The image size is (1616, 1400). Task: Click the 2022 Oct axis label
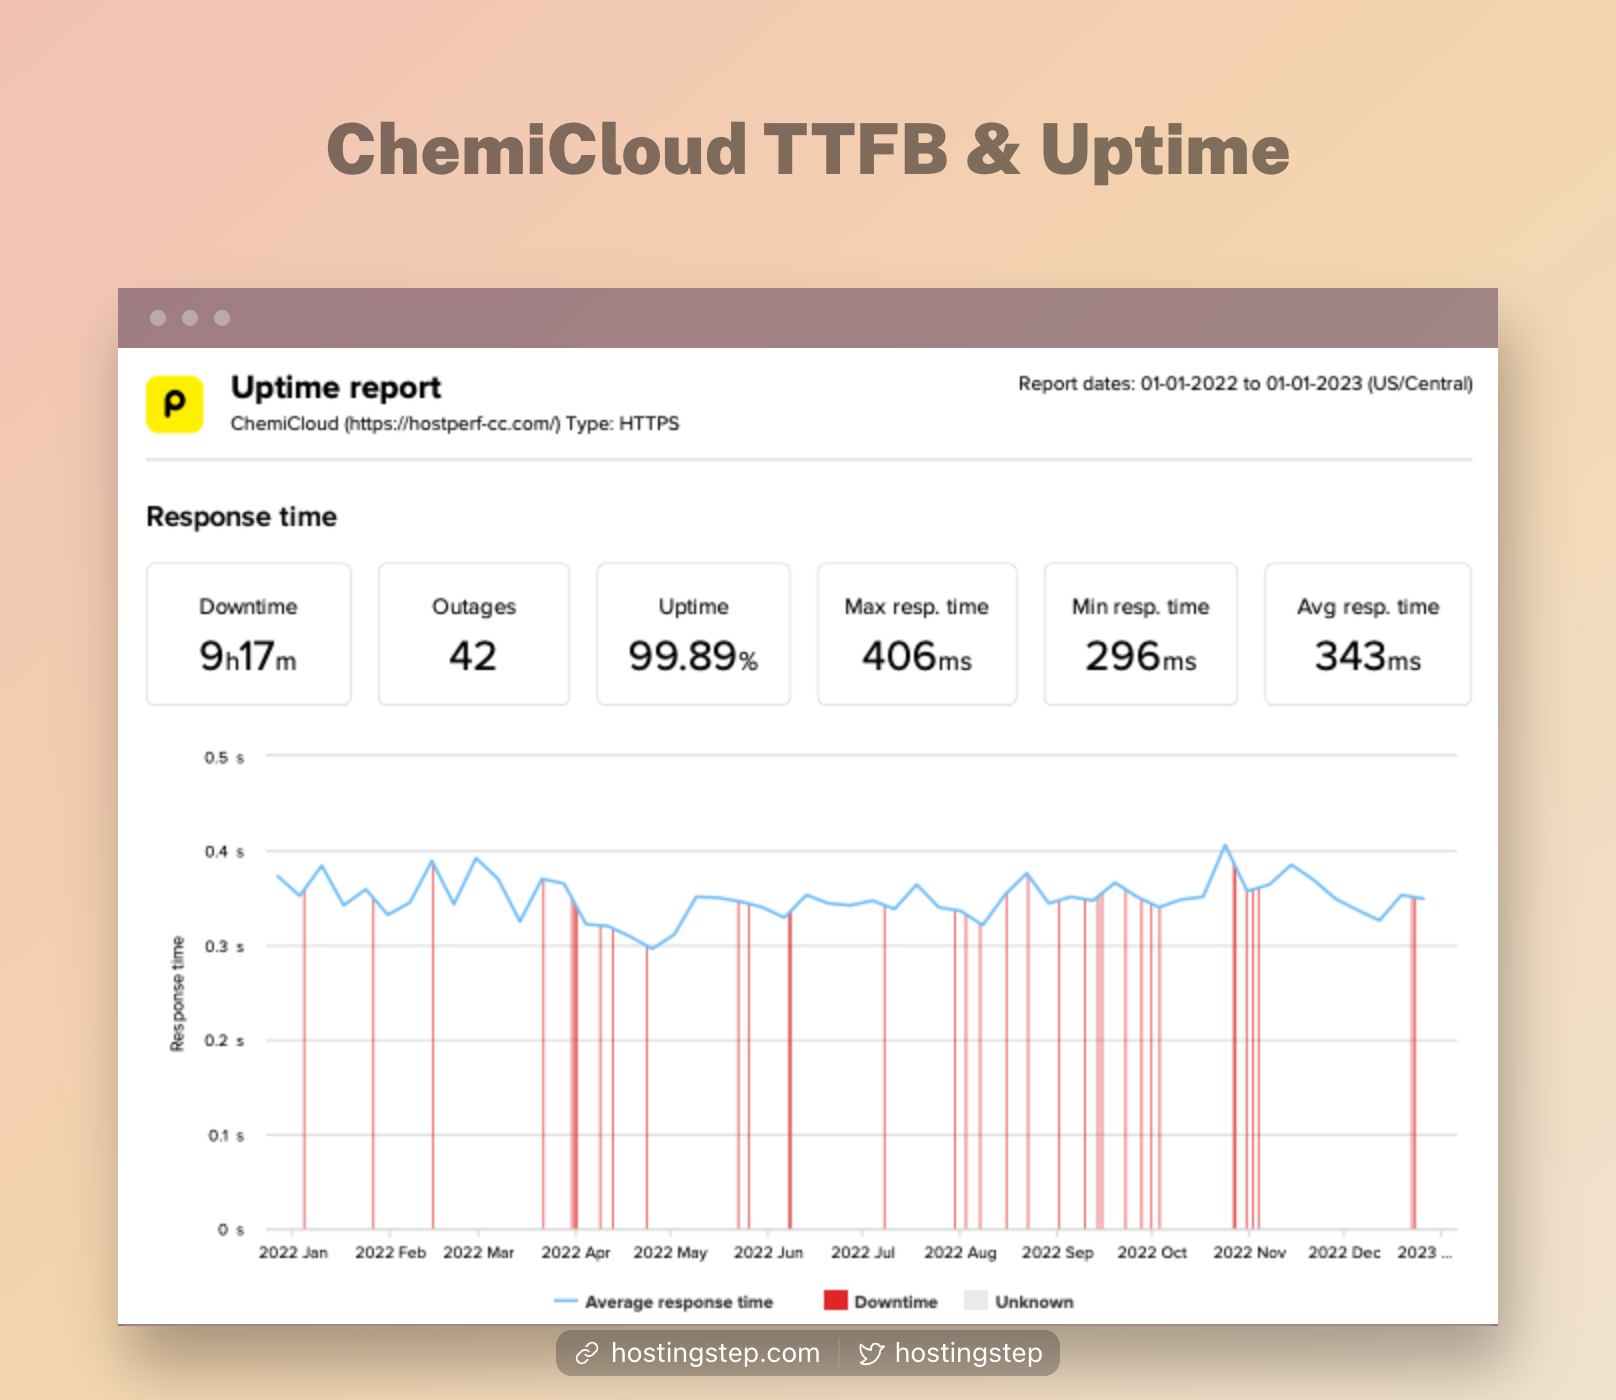tap(1152, 1252)
